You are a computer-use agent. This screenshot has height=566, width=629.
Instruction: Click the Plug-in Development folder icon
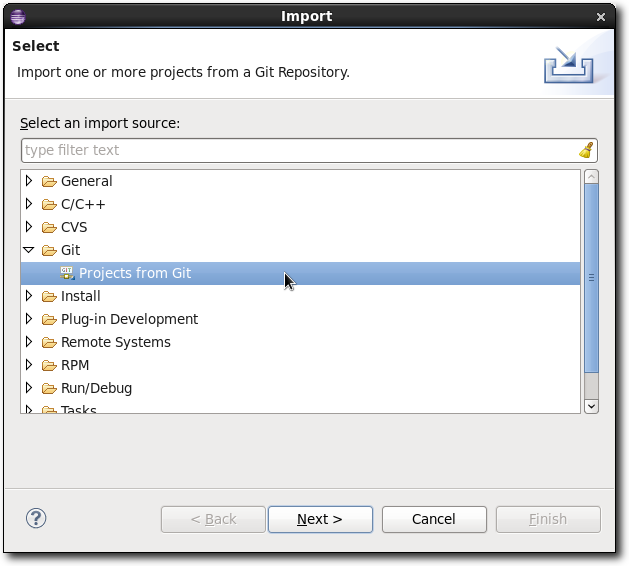[49, 320]
